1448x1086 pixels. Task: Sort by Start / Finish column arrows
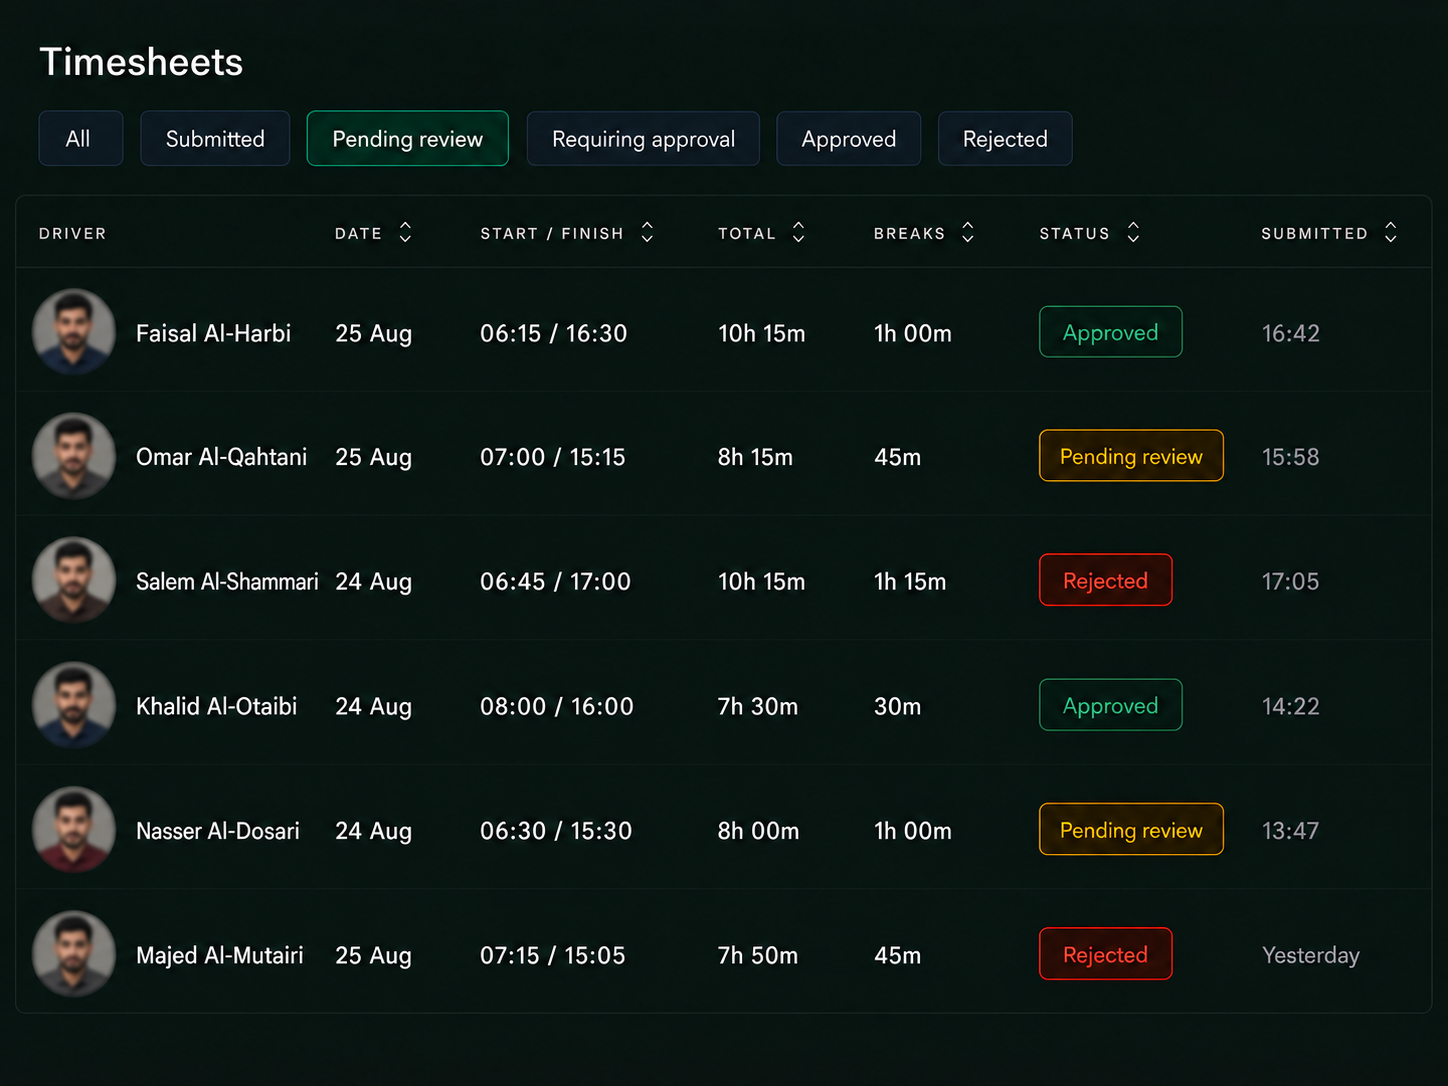click(647, 233)
